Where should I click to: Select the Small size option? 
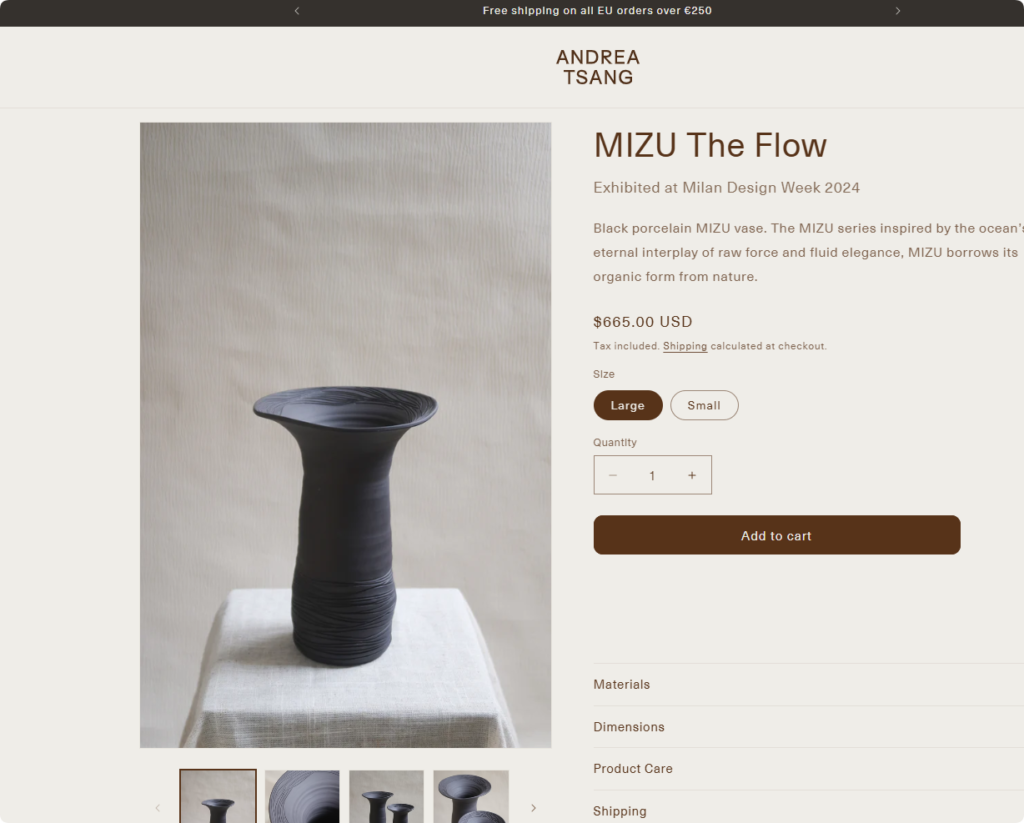click(704, 405)
